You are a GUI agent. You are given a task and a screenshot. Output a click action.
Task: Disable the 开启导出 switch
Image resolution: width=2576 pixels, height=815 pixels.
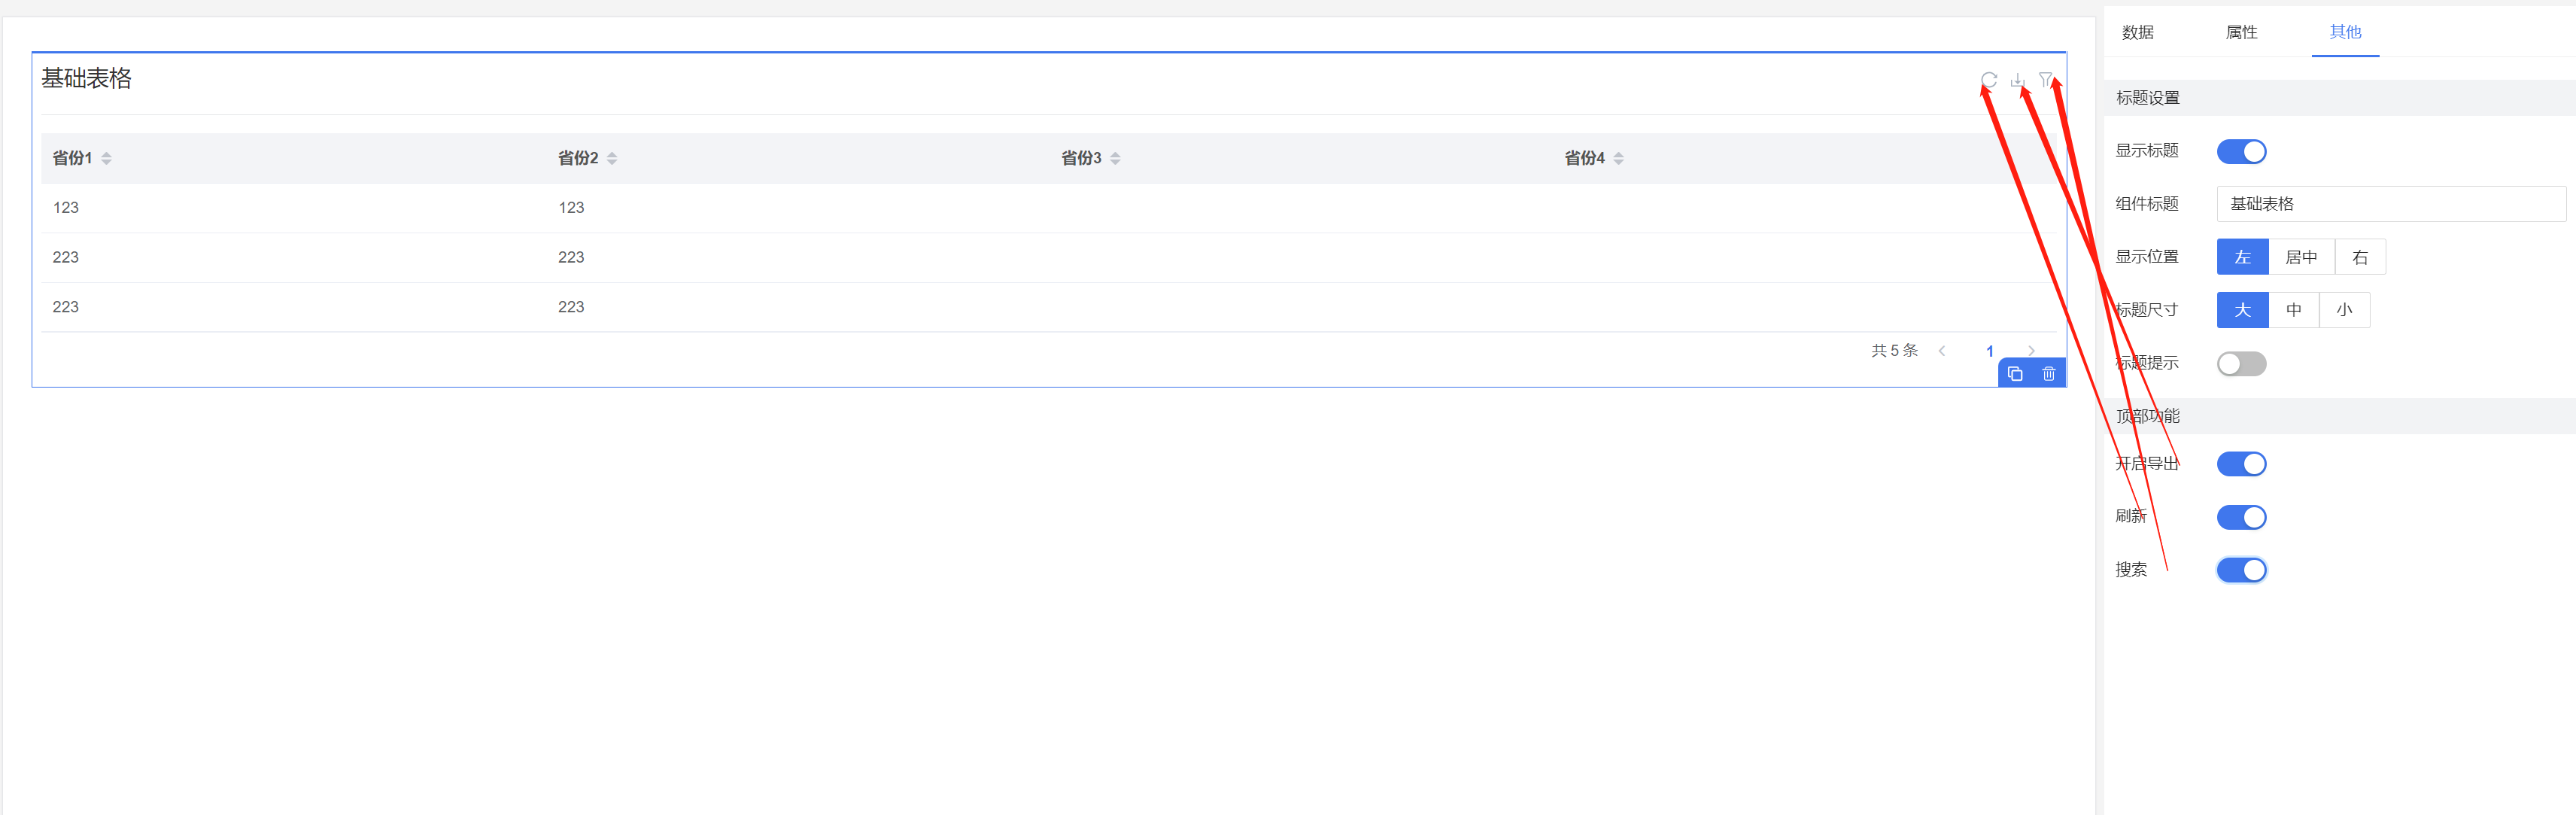[2241, 464]
